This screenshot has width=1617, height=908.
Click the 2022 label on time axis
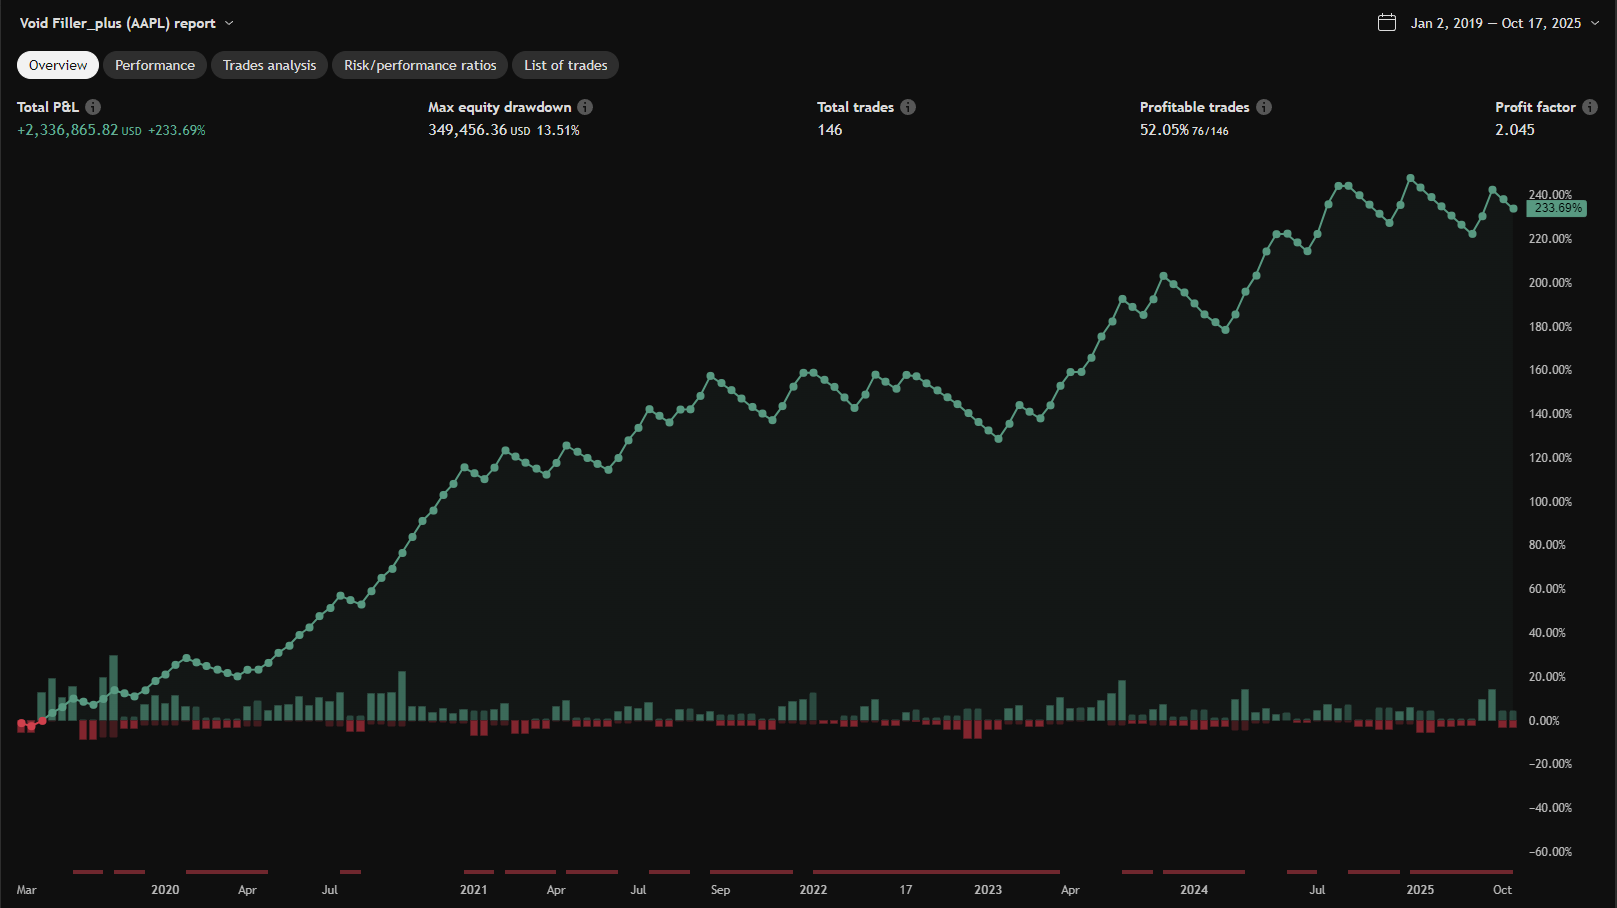[x=813, y=889]
